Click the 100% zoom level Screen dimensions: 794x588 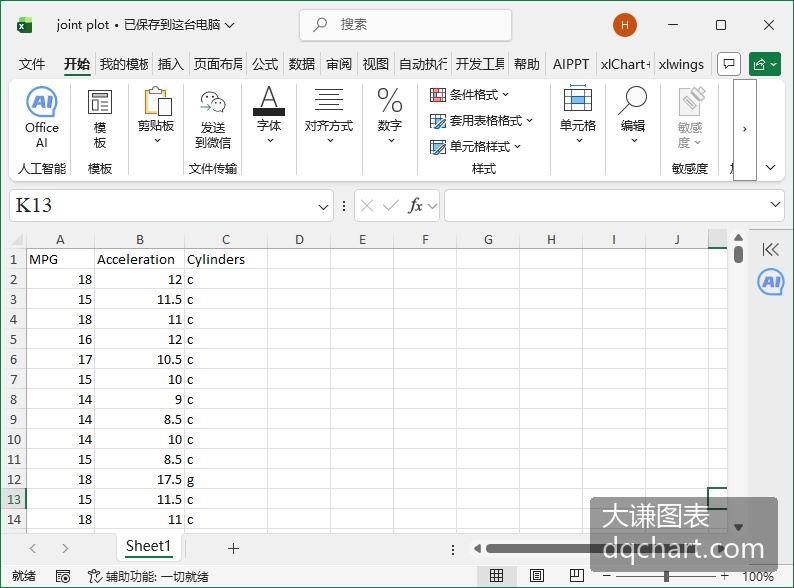click(x=758, y=576)
